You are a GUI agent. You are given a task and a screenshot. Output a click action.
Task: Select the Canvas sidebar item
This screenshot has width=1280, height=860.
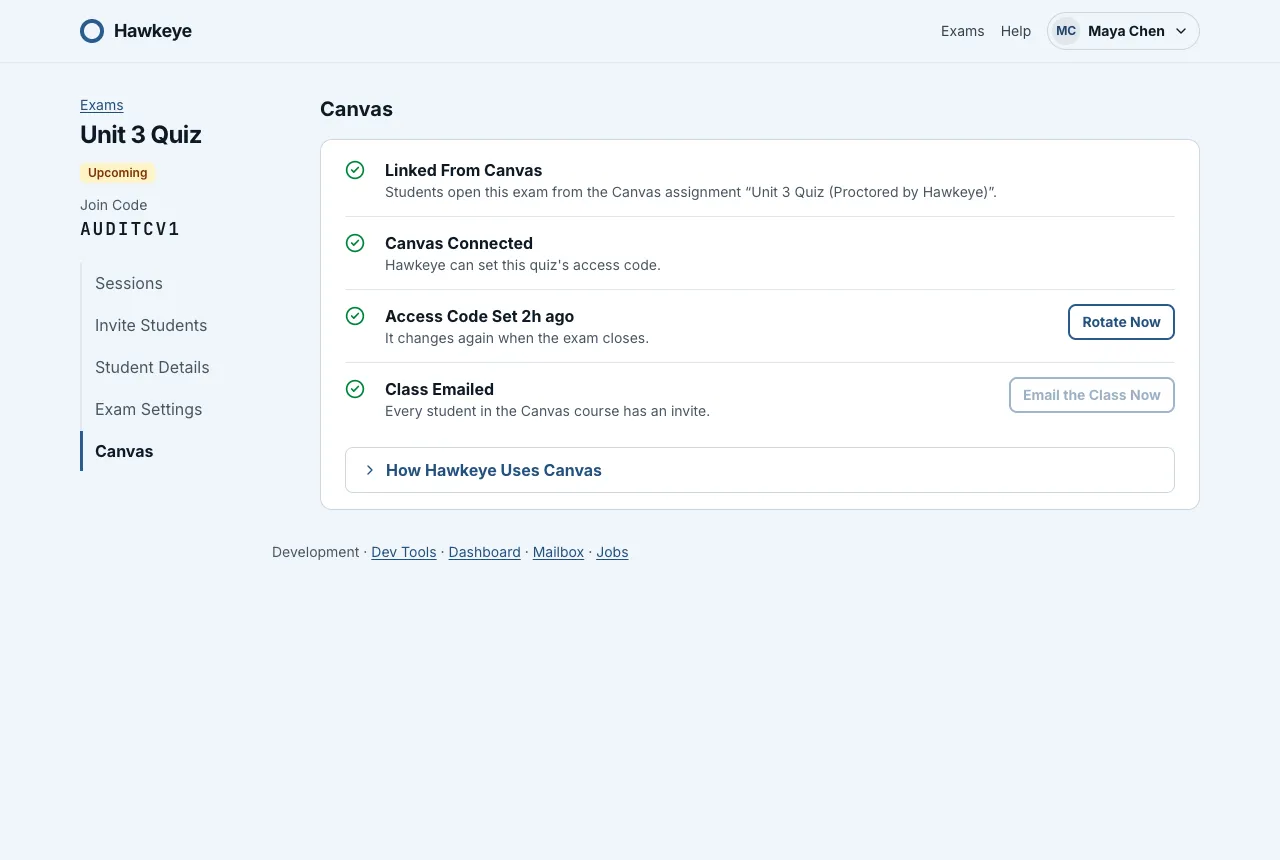point(124,451)
